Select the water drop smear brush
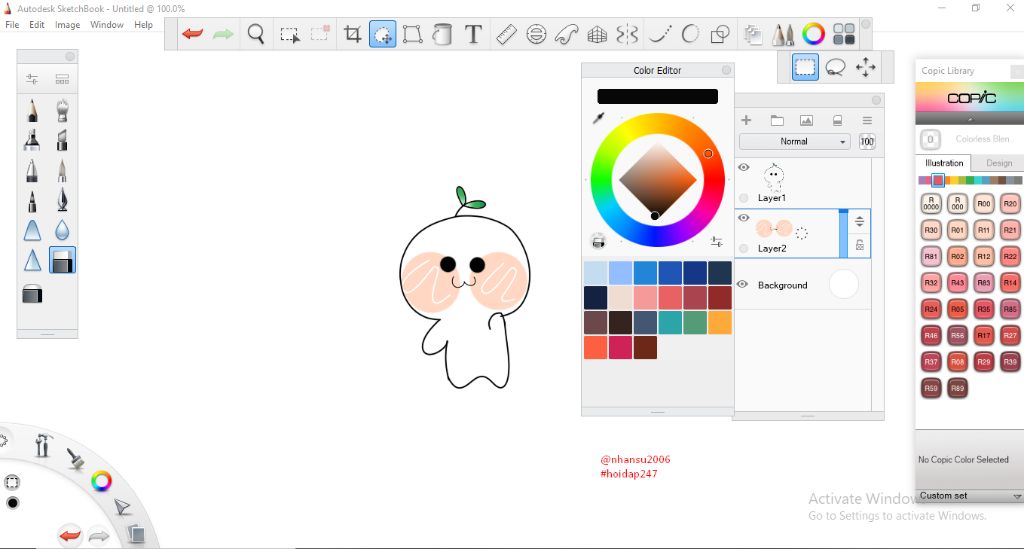The width and height of the screenshot is (1024, 549). [x=63, y=230]
